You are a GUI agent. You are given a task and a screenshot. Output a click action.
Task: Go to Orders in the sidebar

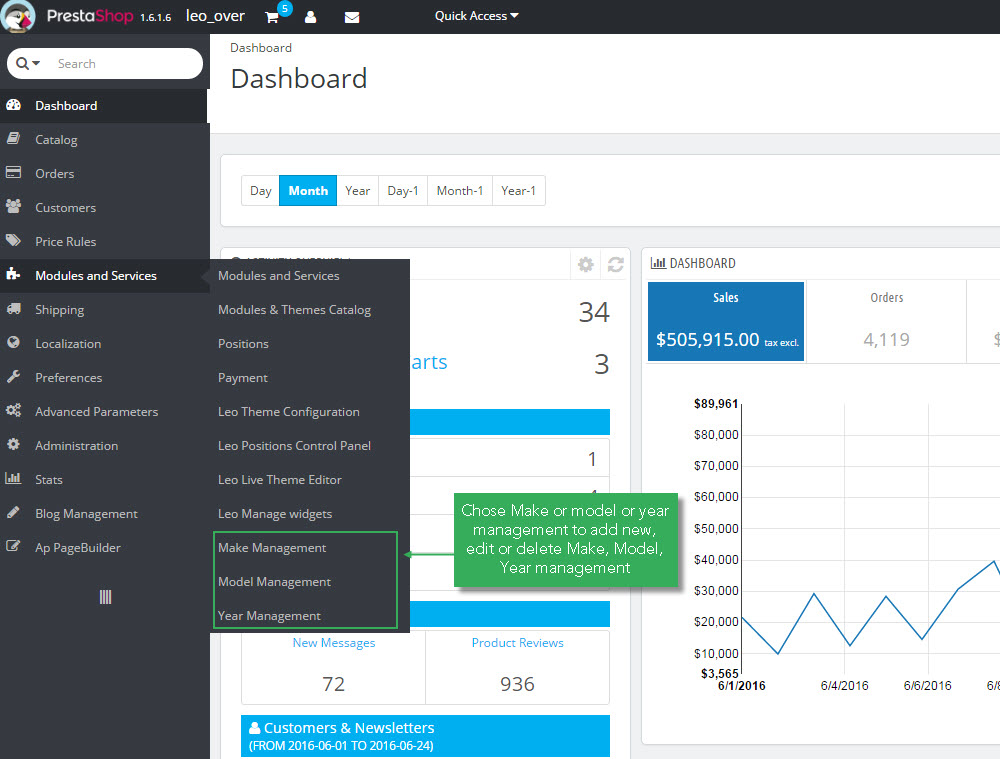click(x=55, y=173)
